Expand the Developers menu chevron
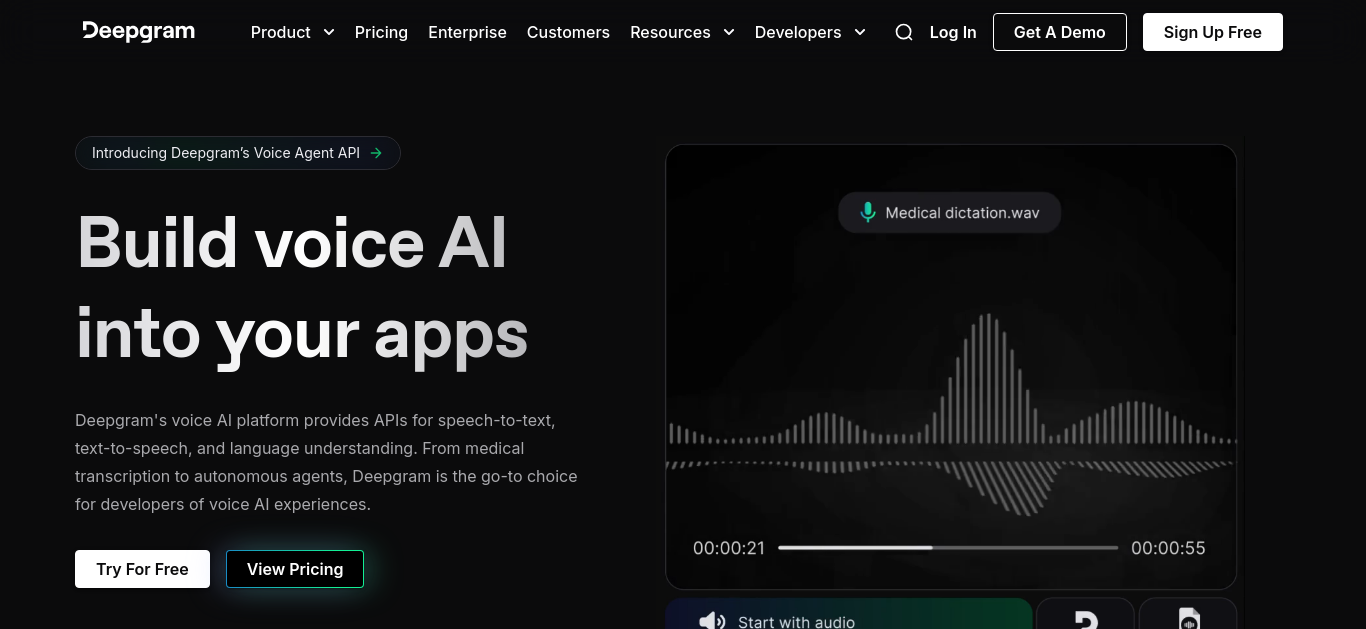 click(x=860, y=32)
